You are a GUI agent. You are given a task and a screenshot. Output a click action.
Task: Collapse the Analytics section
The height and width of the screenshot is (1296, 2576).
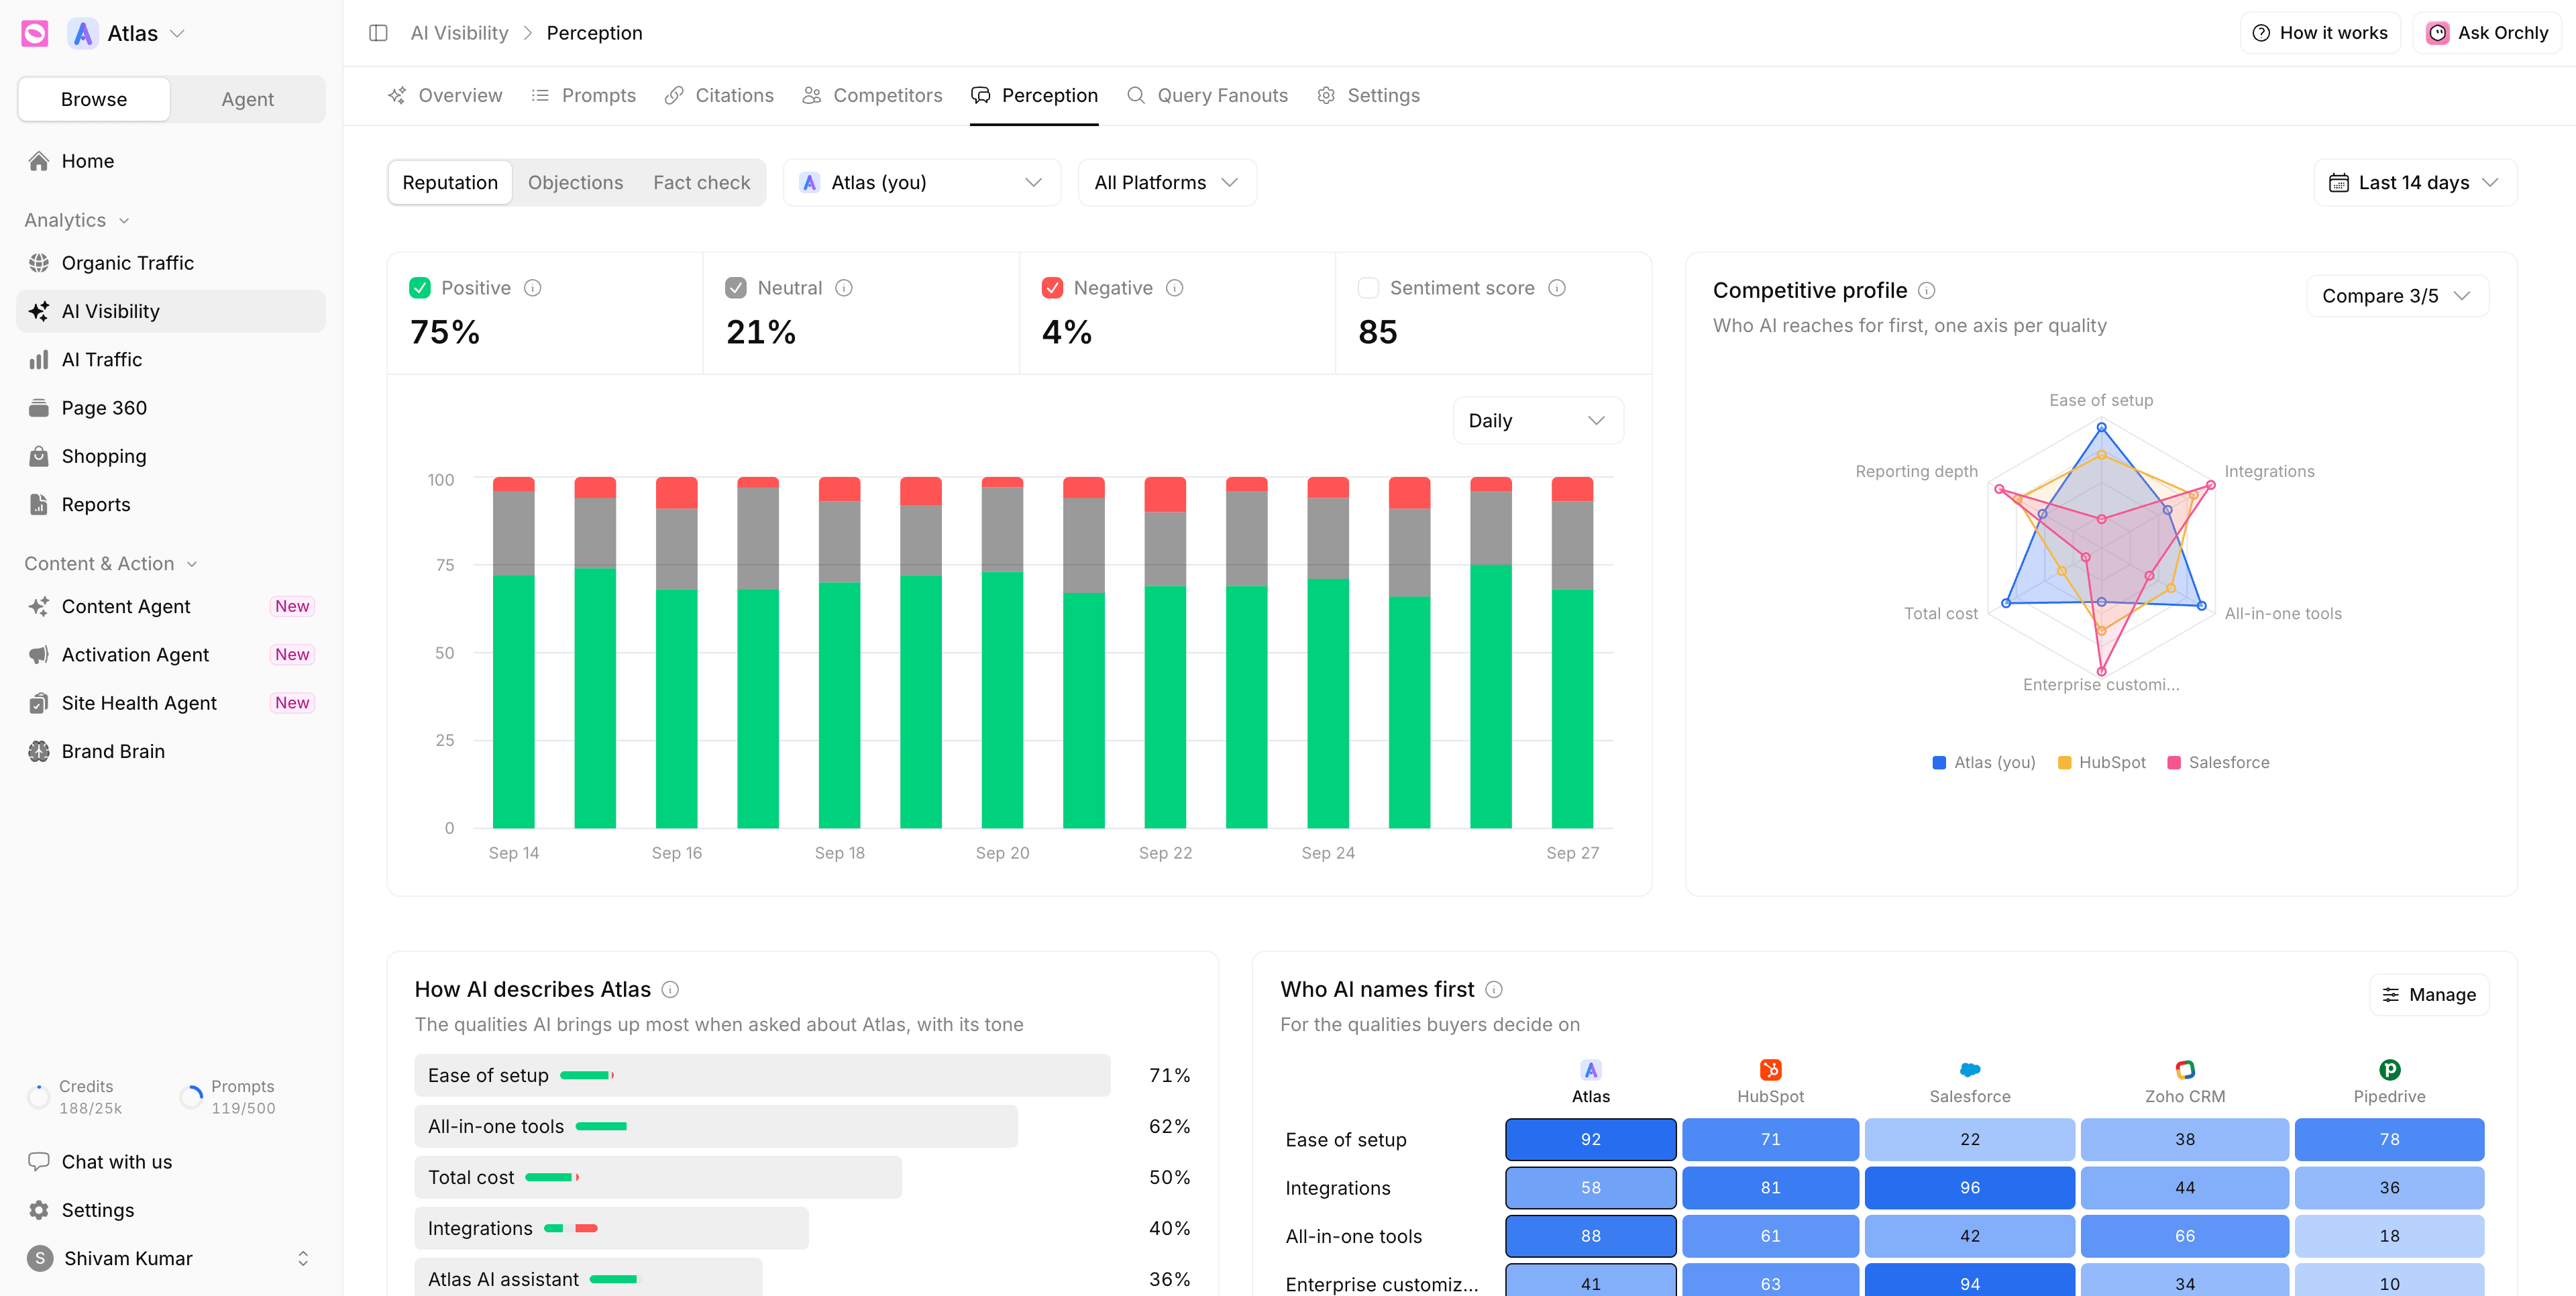(x=77, y=220)
